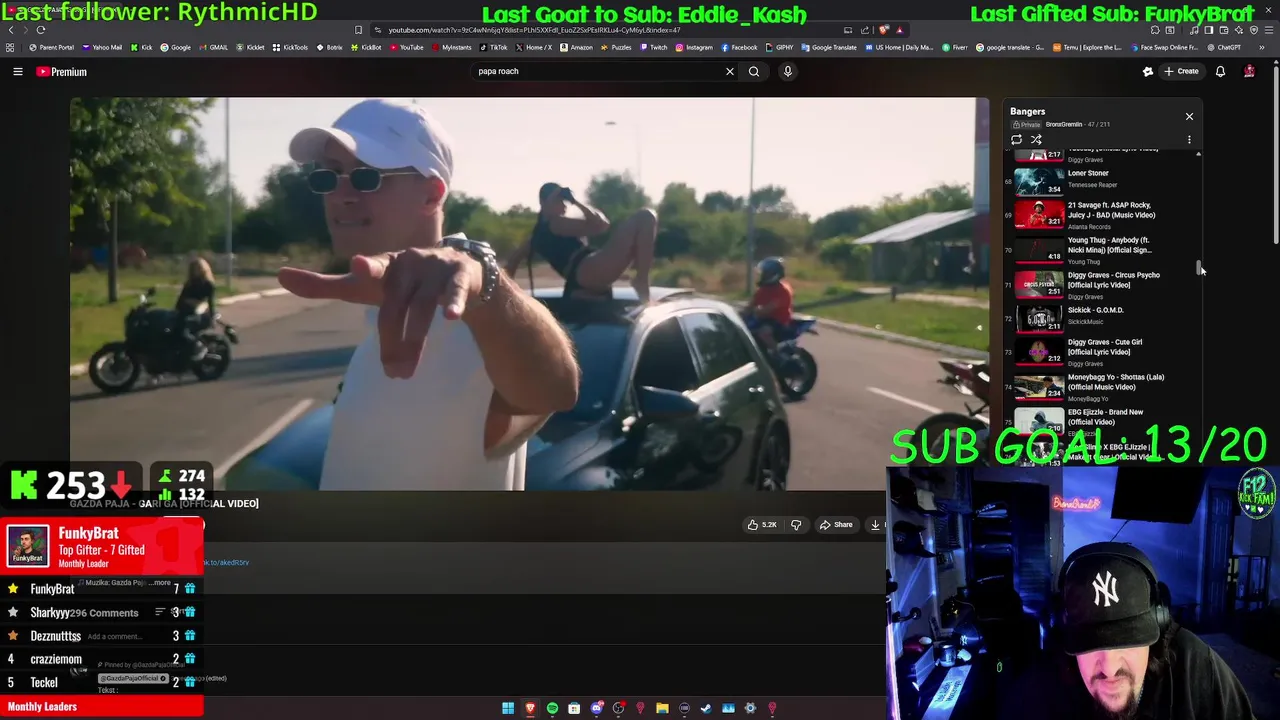This screenshot has width=1280, height=720.
Task: Open the GIPHY bookmark
Action: tap(780, 47)
